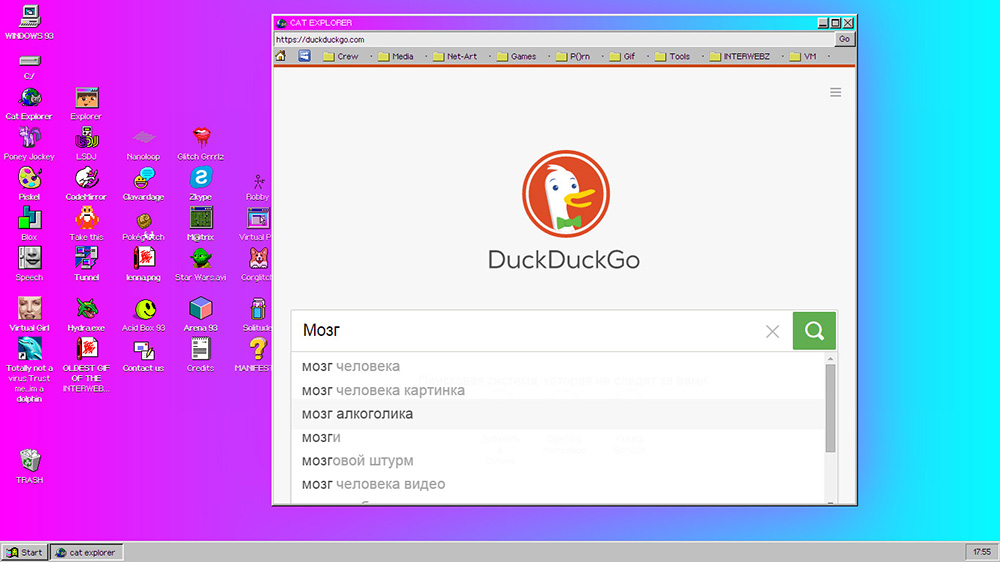Click the DuckDuckGo duck logo

566,194
